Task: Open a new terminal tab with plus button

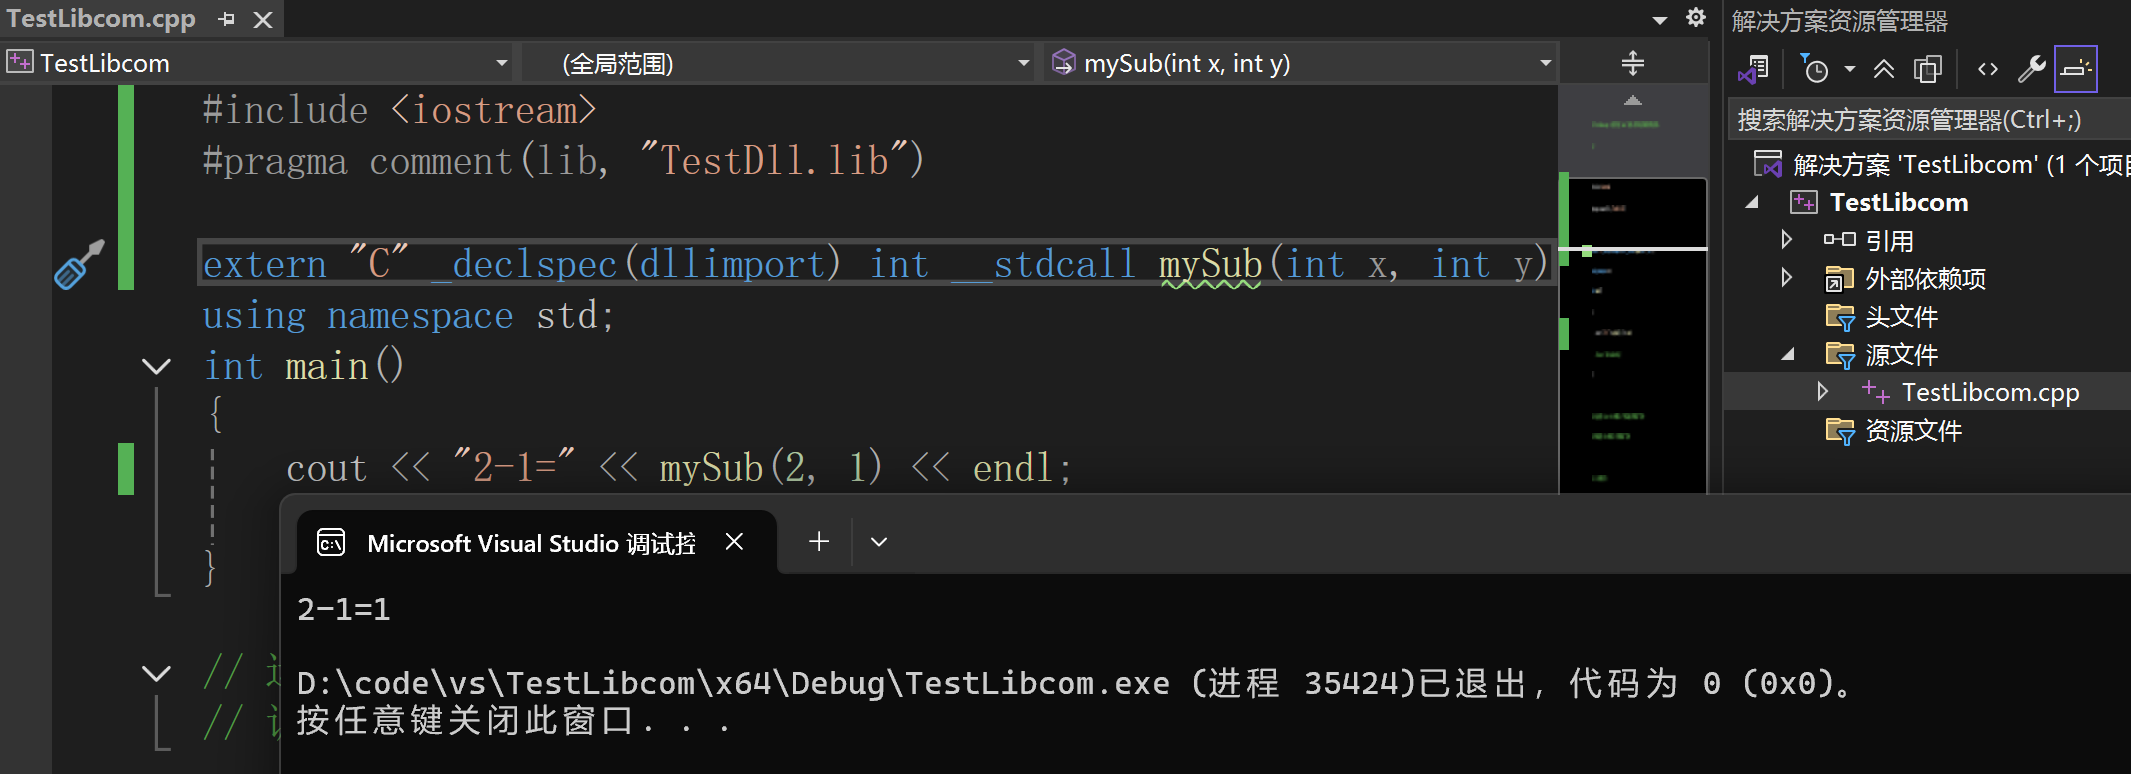Action: [819, 541]
